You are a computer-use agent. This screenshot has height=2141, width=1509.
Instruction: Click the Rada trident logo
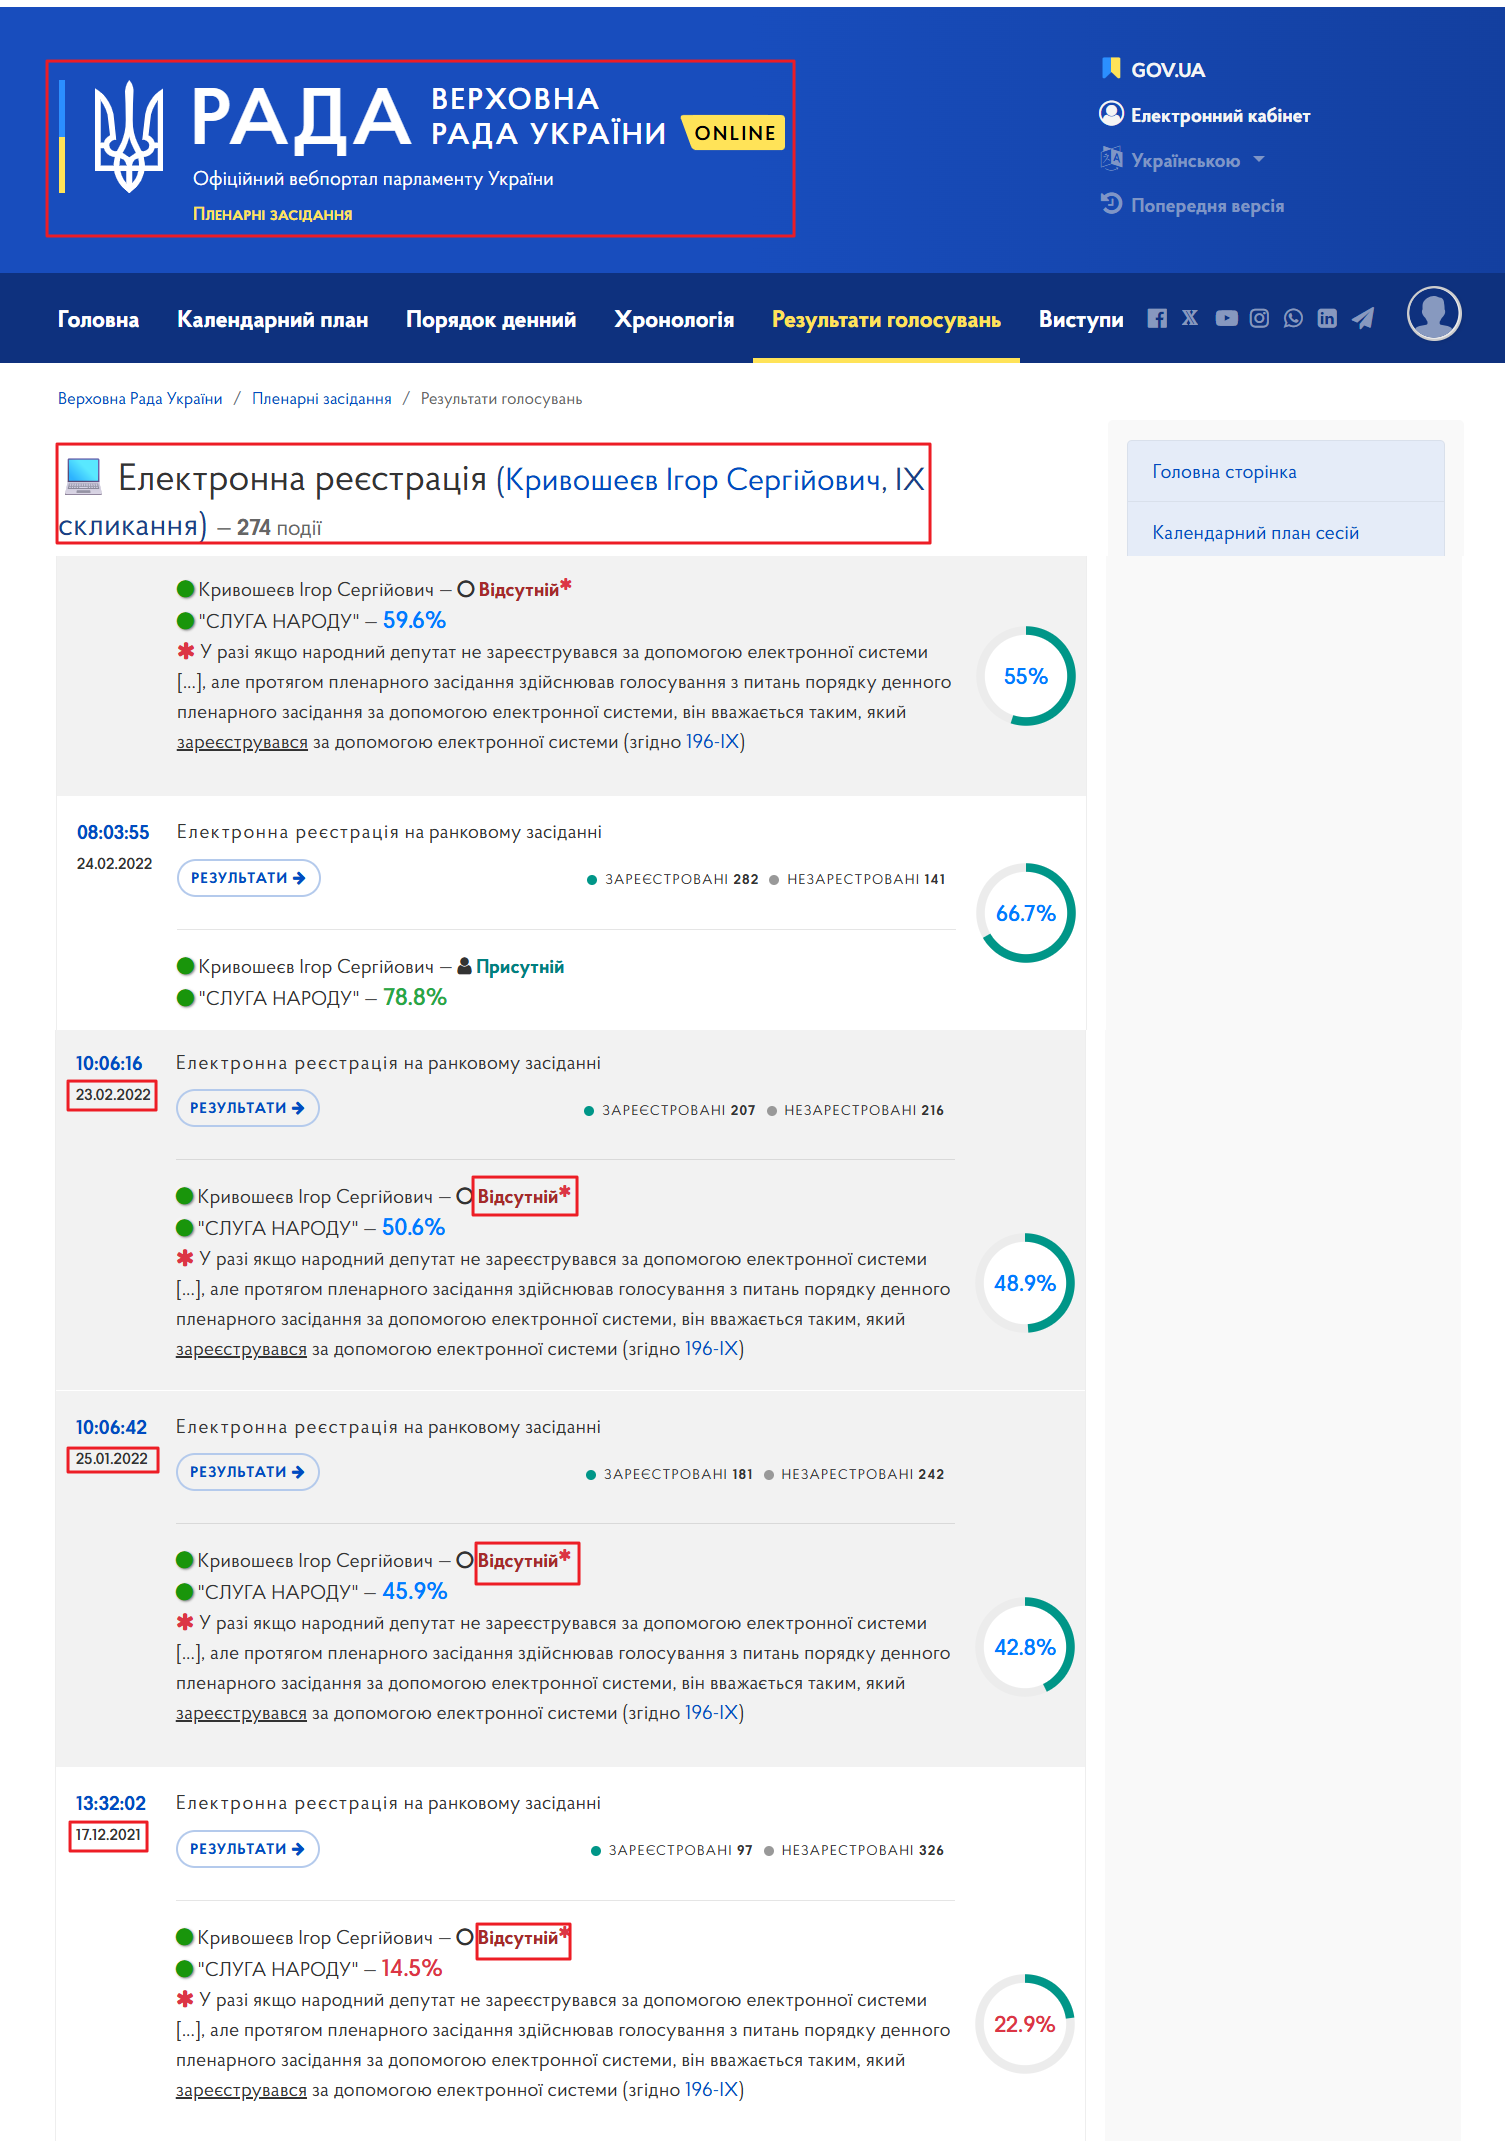pos(128,136)
